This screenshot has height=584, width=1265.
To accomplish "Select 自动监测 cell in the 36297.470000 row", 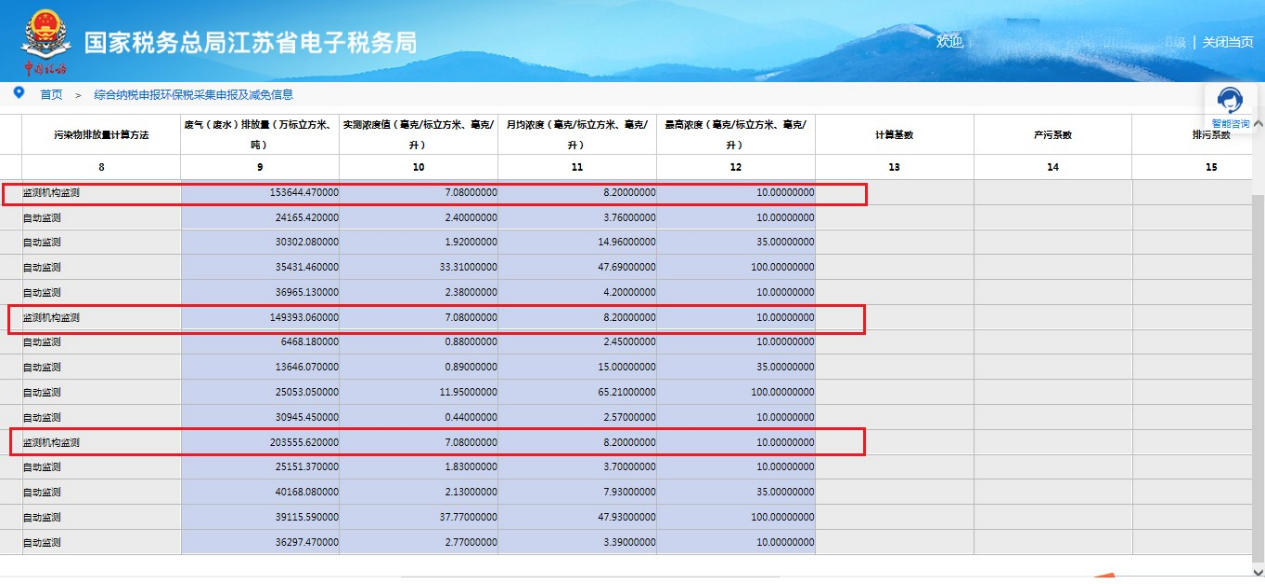I will [101, 542].
